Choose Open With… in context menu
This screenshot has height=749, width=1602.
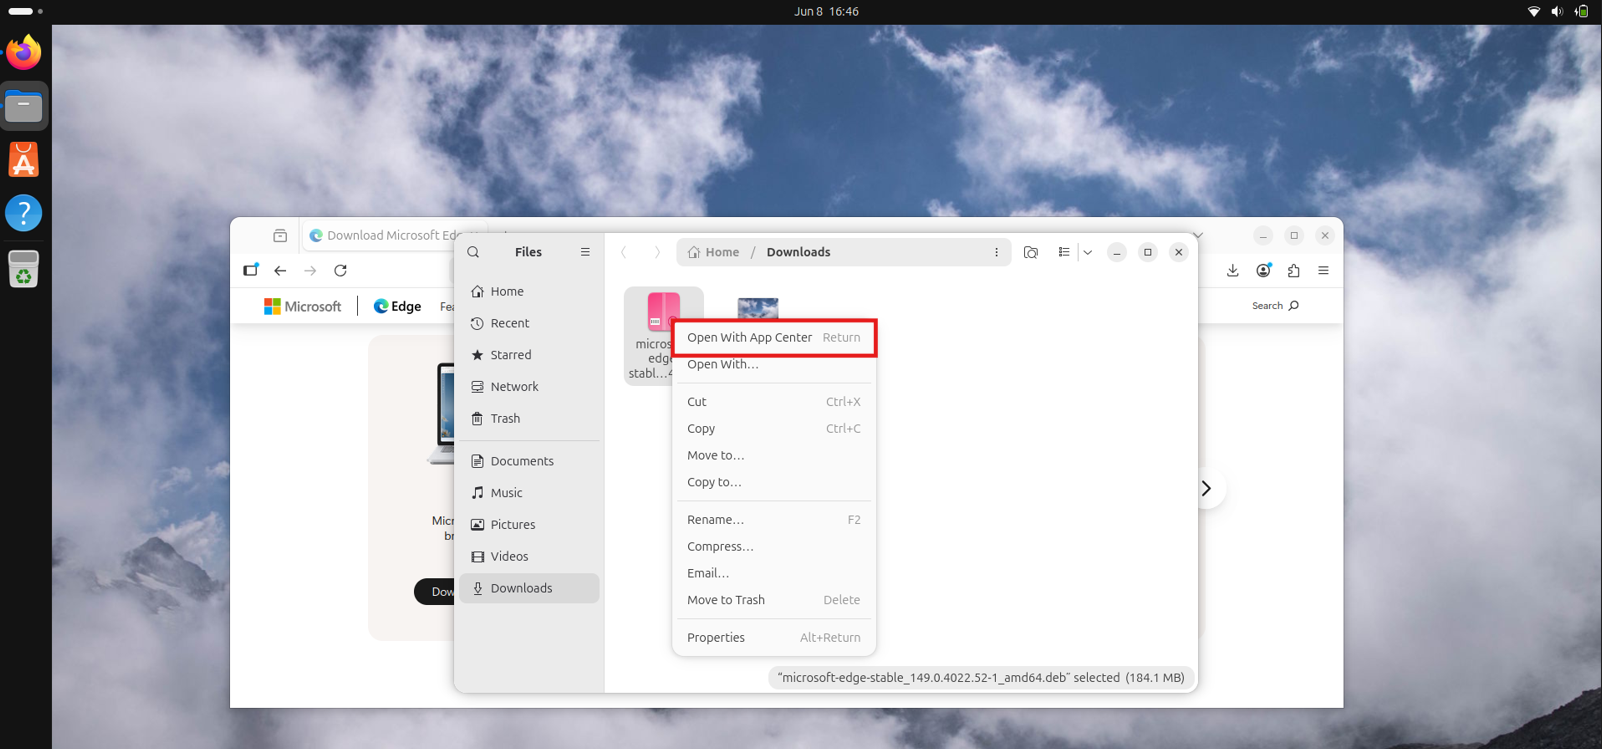click(x=774, y=364)
